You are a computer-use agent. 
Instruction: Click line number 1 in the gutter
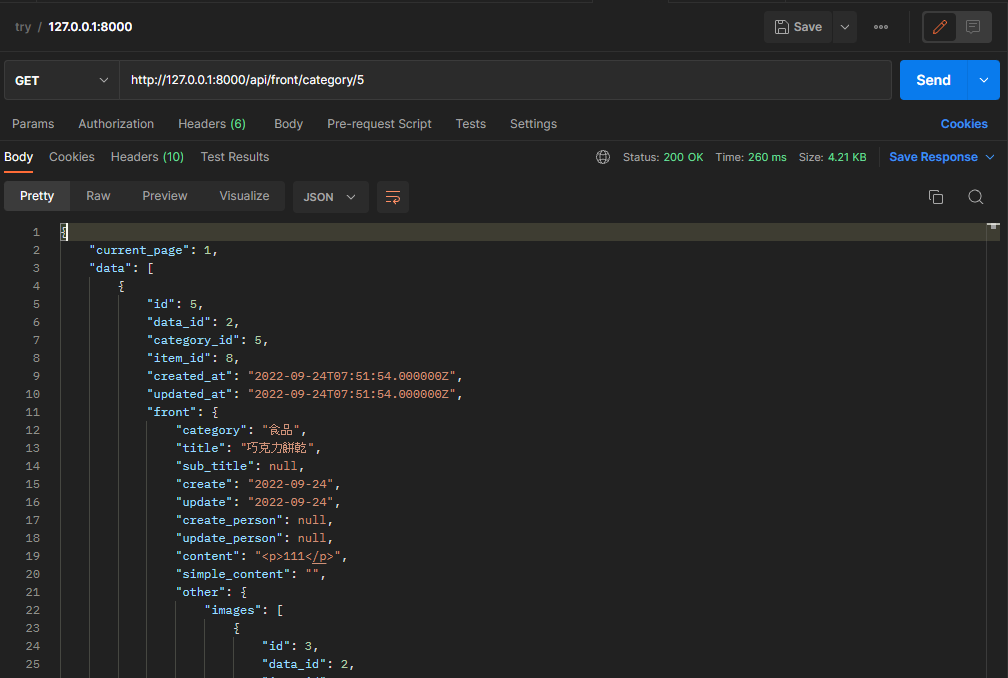36,232
